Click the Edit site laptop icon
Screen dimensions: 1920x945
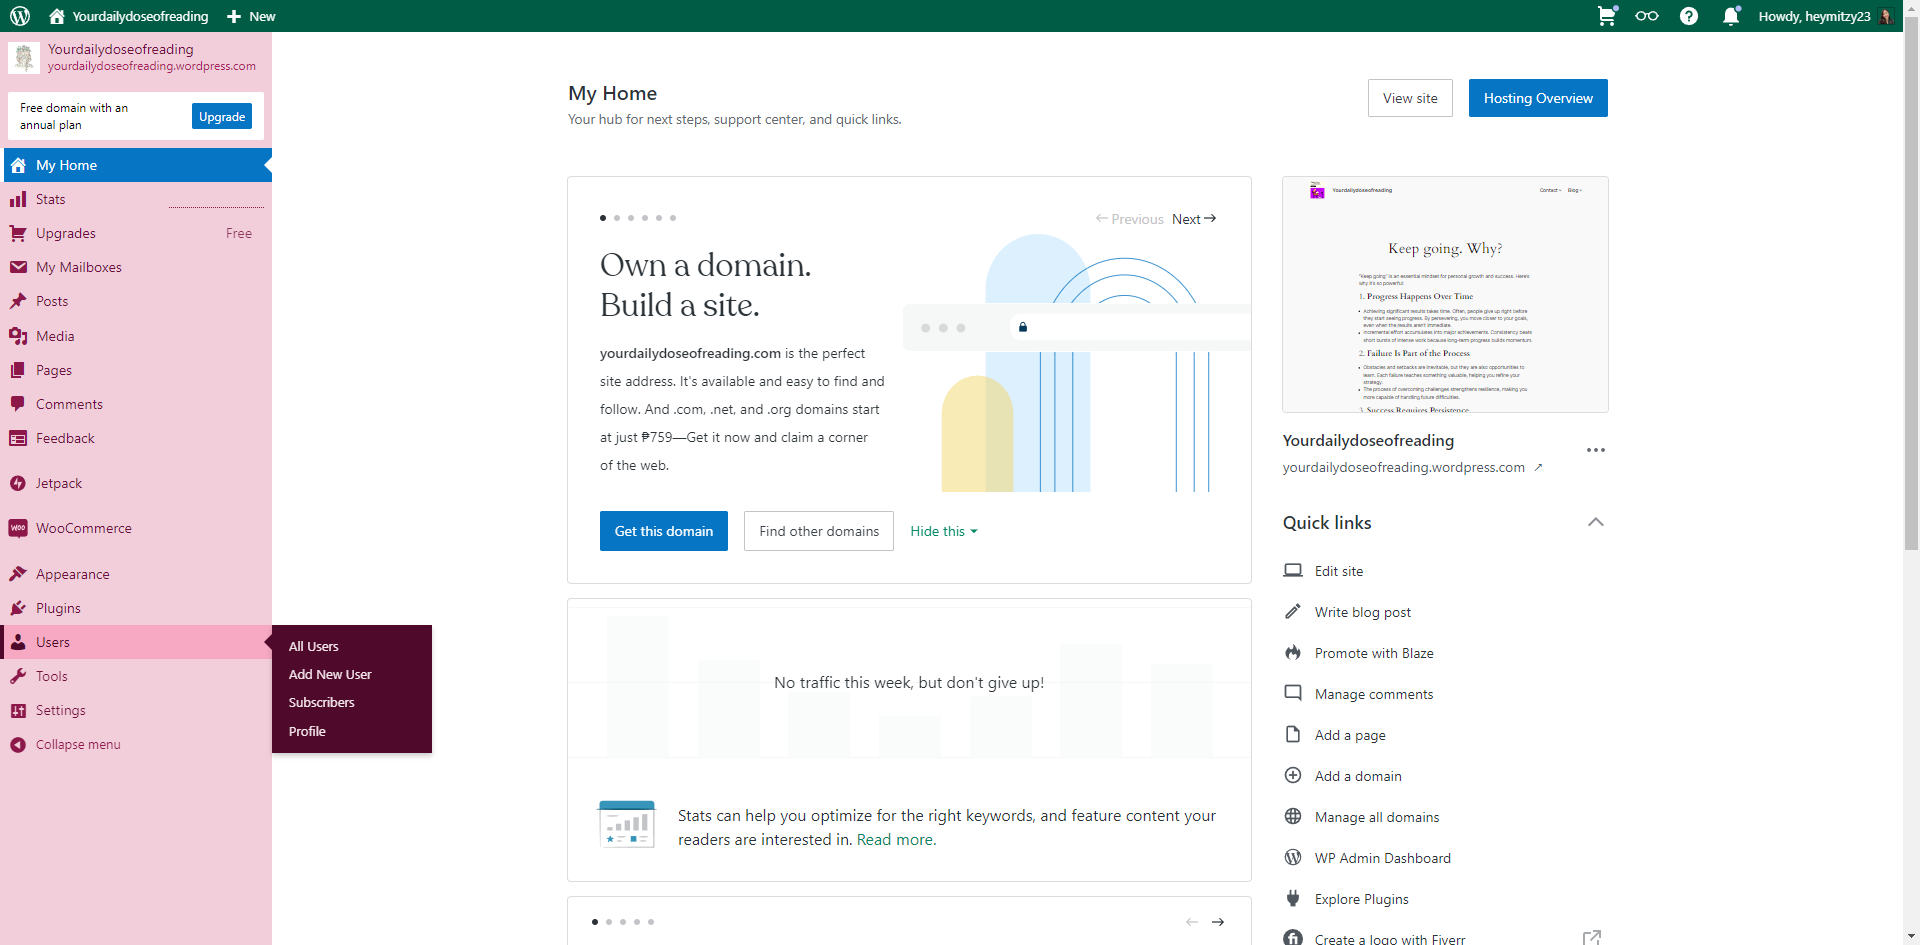(1293, 571)
